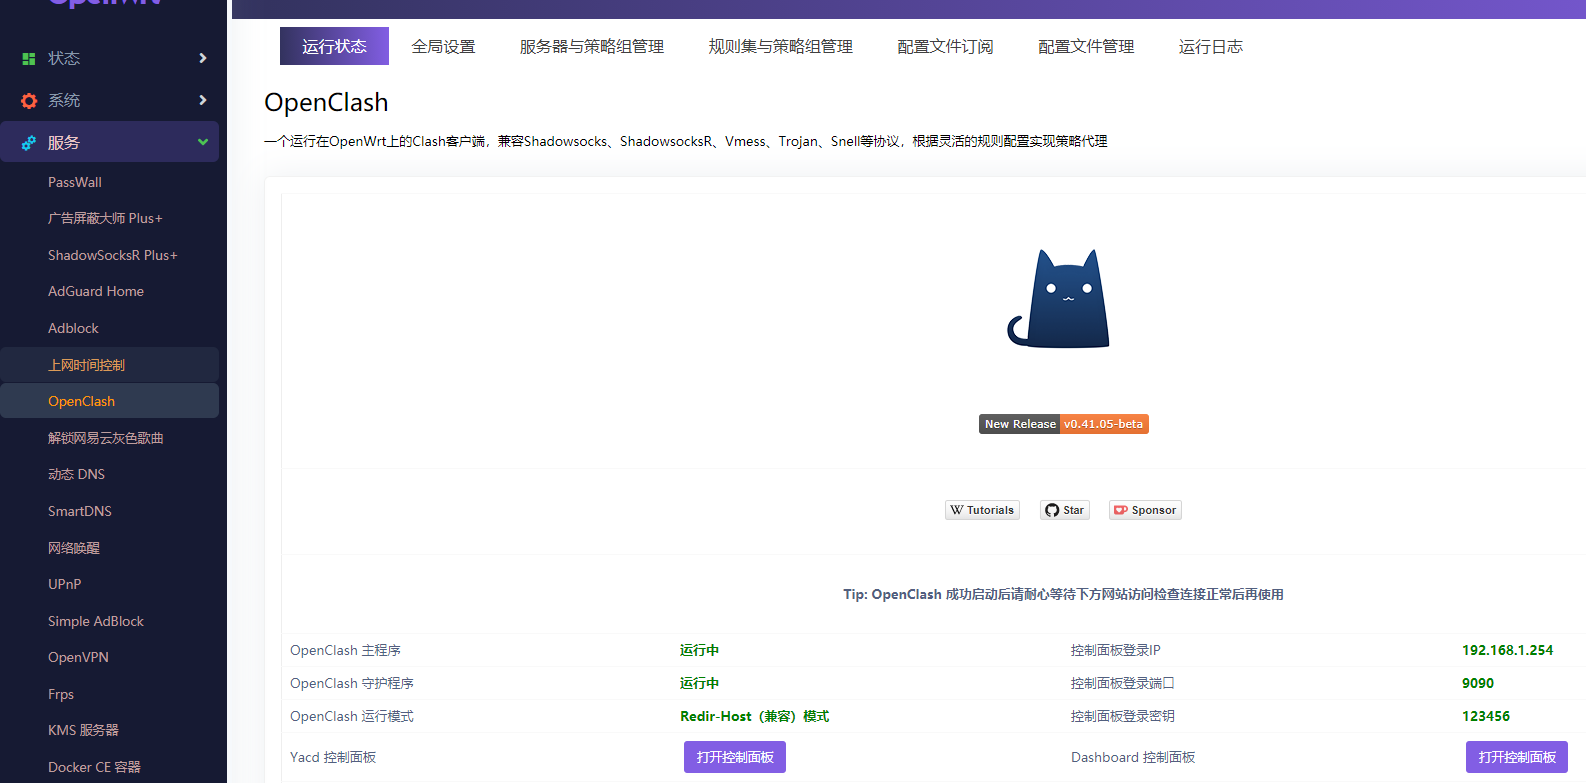This screenshot has width=1586, height=783.
Task: Click the login key value 123456
Action: 1486,716
